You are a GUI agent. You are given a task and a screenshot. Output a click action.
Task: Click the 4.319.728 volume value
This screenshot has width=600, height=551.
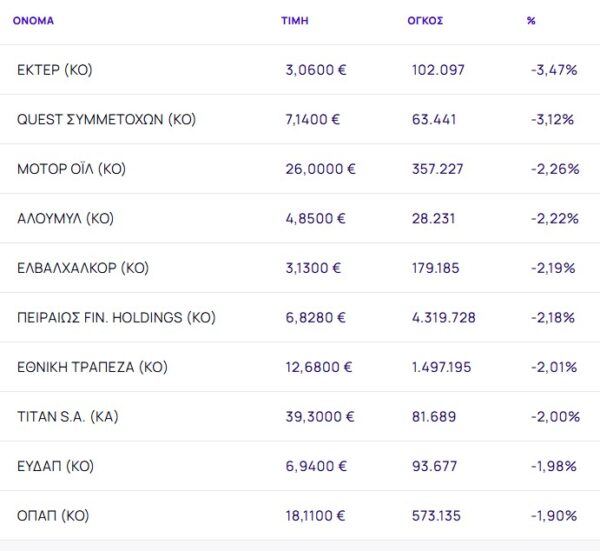click(443, 318)
